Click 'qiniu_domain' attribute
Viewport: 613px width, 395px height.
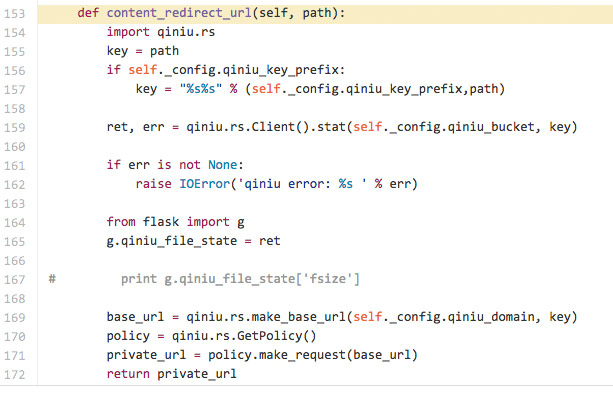pos(491,317)
